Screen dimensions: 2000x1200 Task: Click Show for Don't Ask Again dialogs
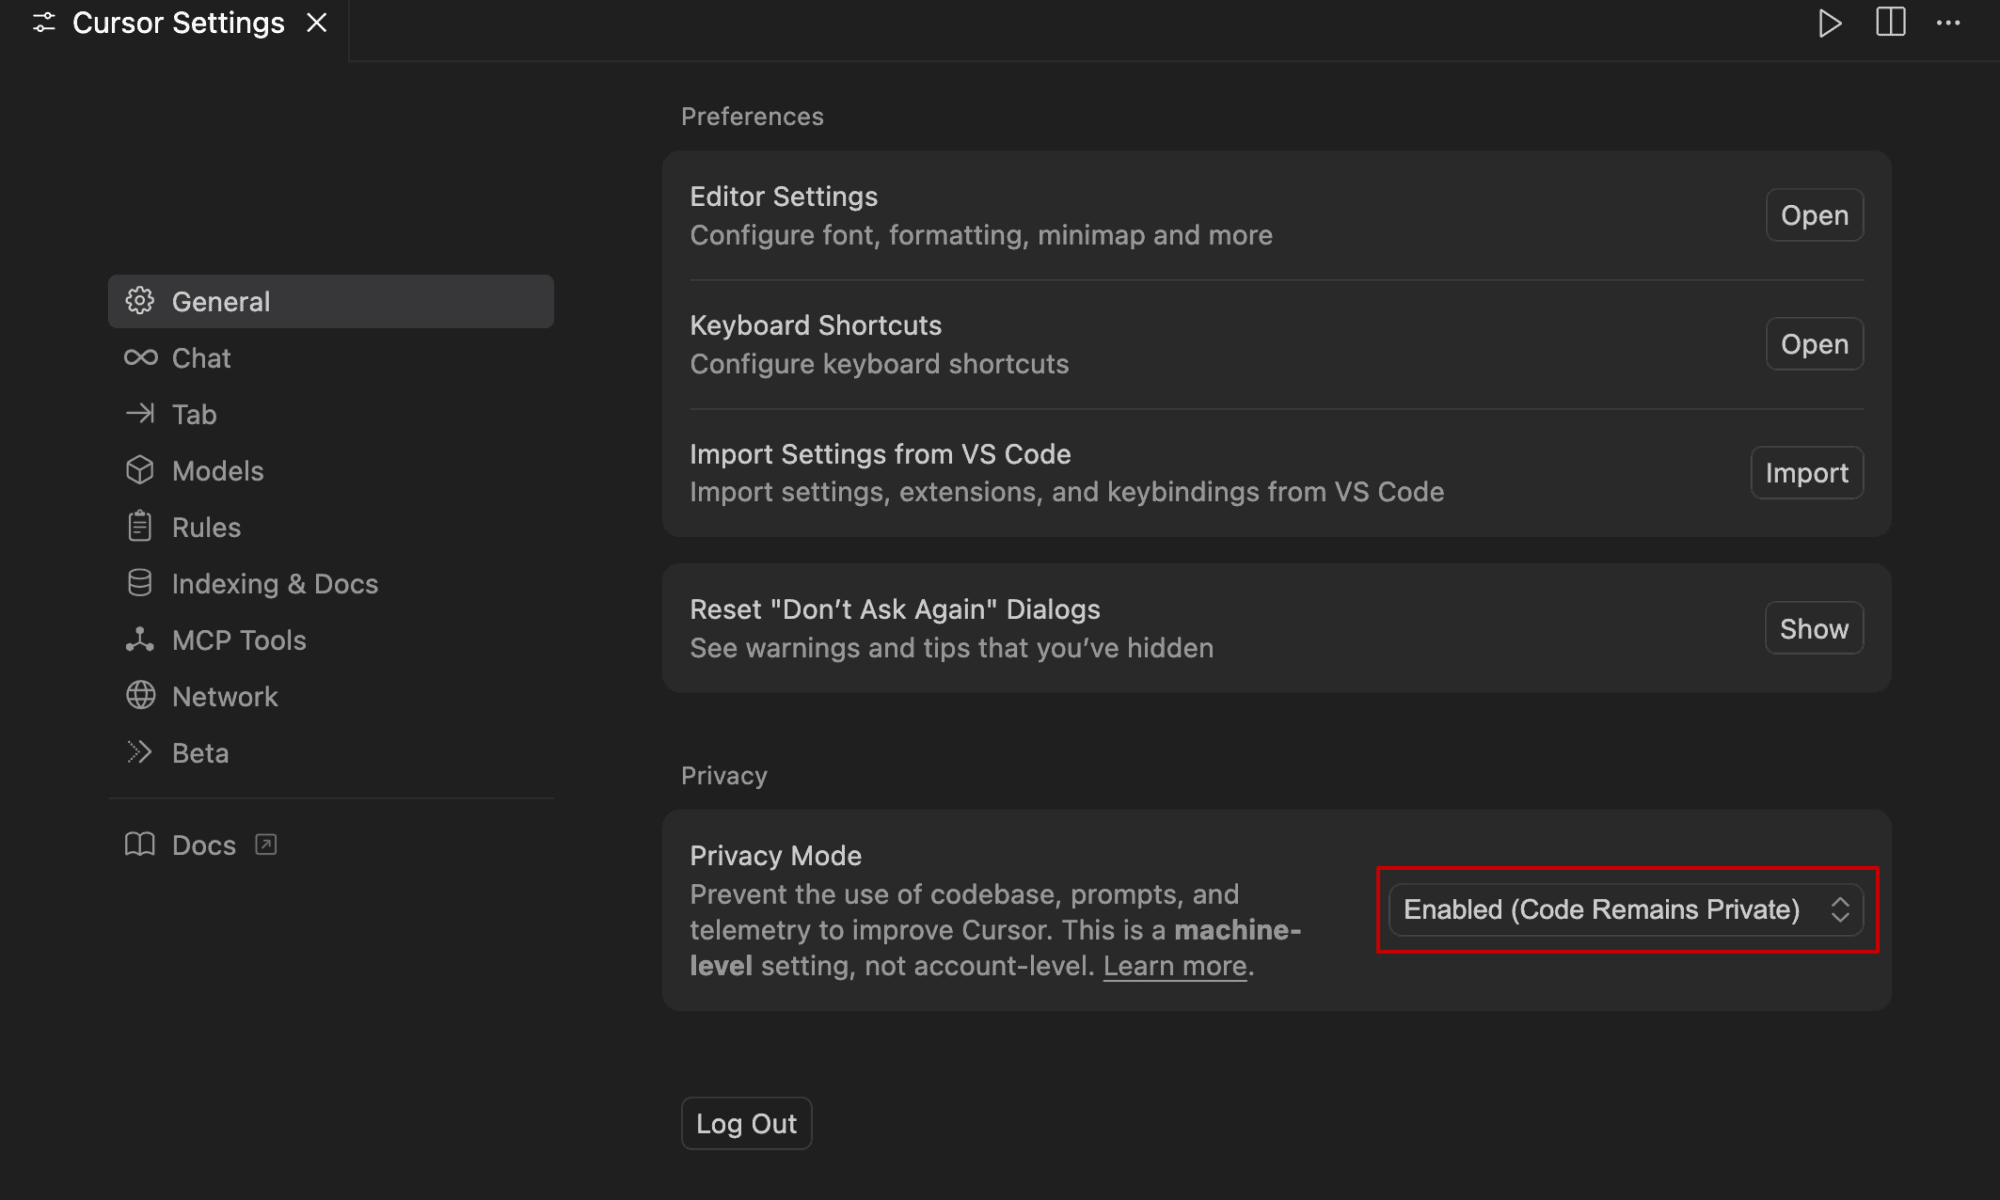pyautogui.click(x=1814, y=628)
